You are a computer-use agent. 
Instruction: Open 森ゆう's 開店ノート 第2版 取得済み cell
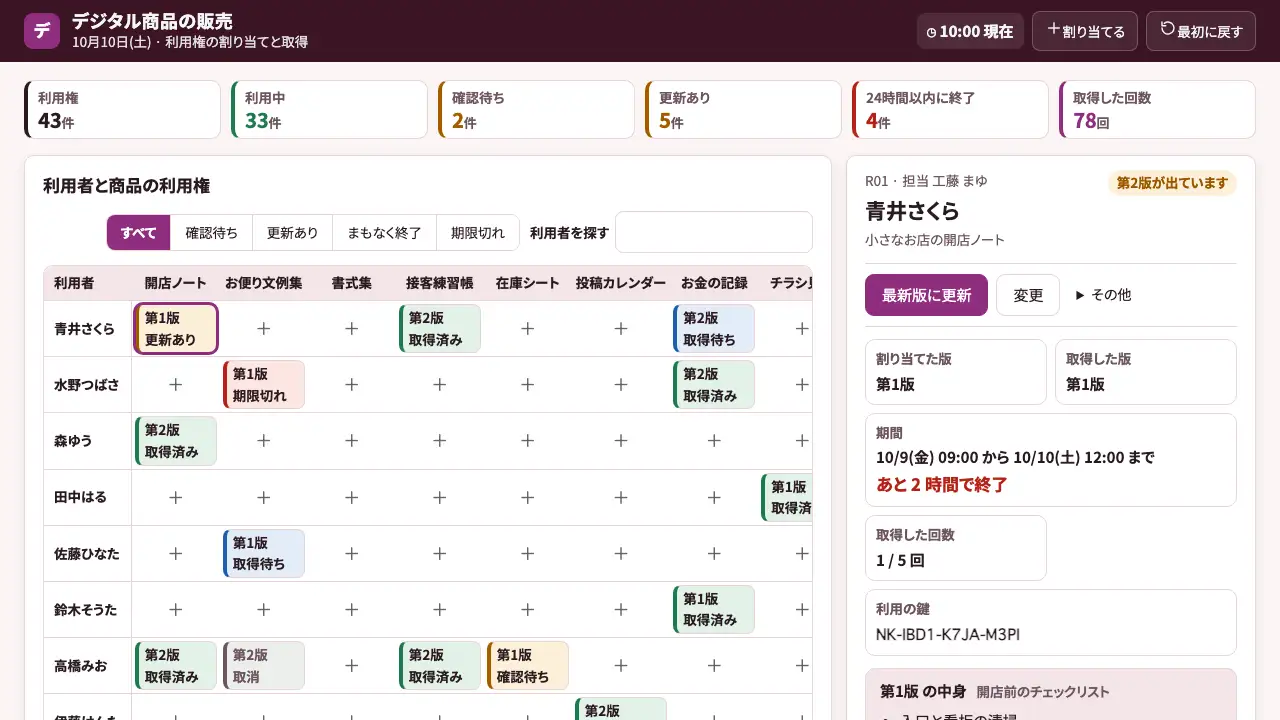point(176,441)
